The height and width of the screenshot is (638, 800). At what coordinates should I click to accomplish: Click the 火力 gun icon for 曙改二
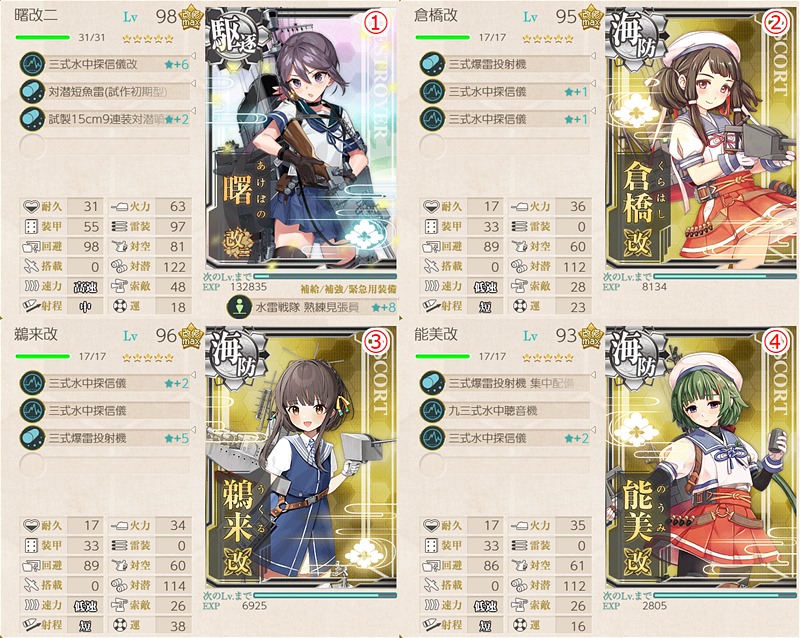119,206
